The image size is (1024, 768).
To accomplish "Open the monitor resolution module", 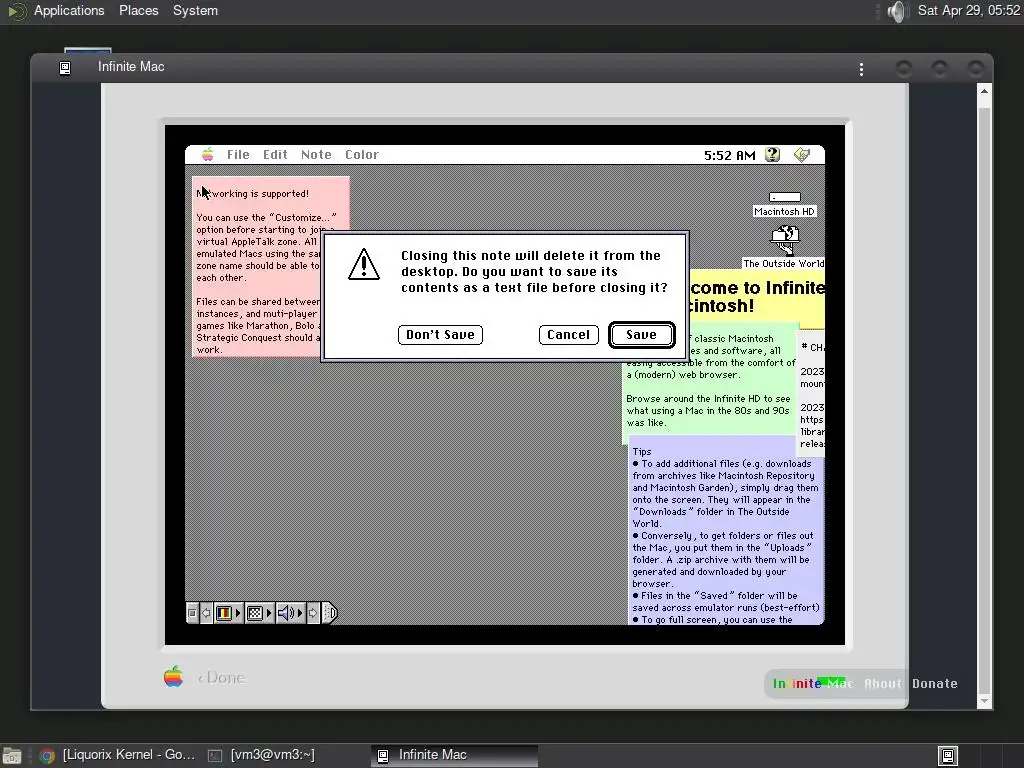I will 255,613.
